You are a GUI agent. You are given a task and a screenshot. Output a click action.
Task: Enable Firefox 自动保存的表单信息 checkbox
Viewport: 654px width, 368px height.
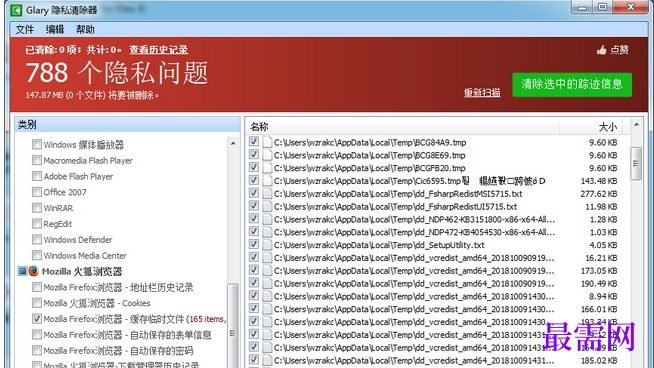pyautogui.click(x=37, y=335)
